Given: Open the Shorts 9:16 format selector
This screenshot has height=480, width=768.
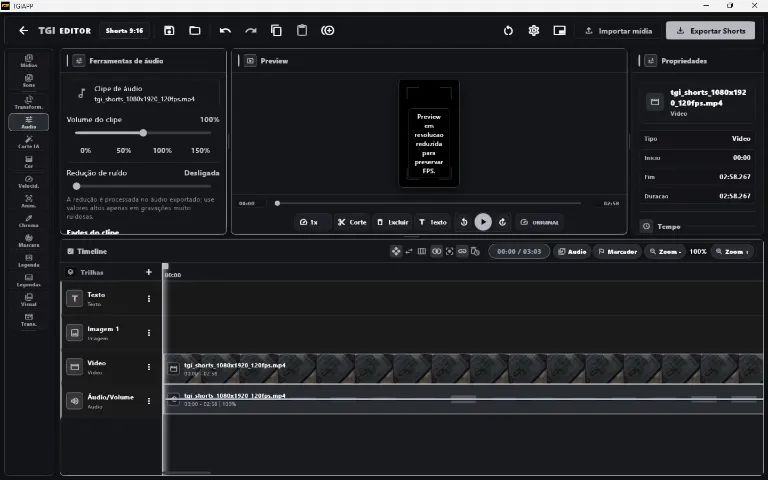Looking at the screenshot, I should [124, 30].
